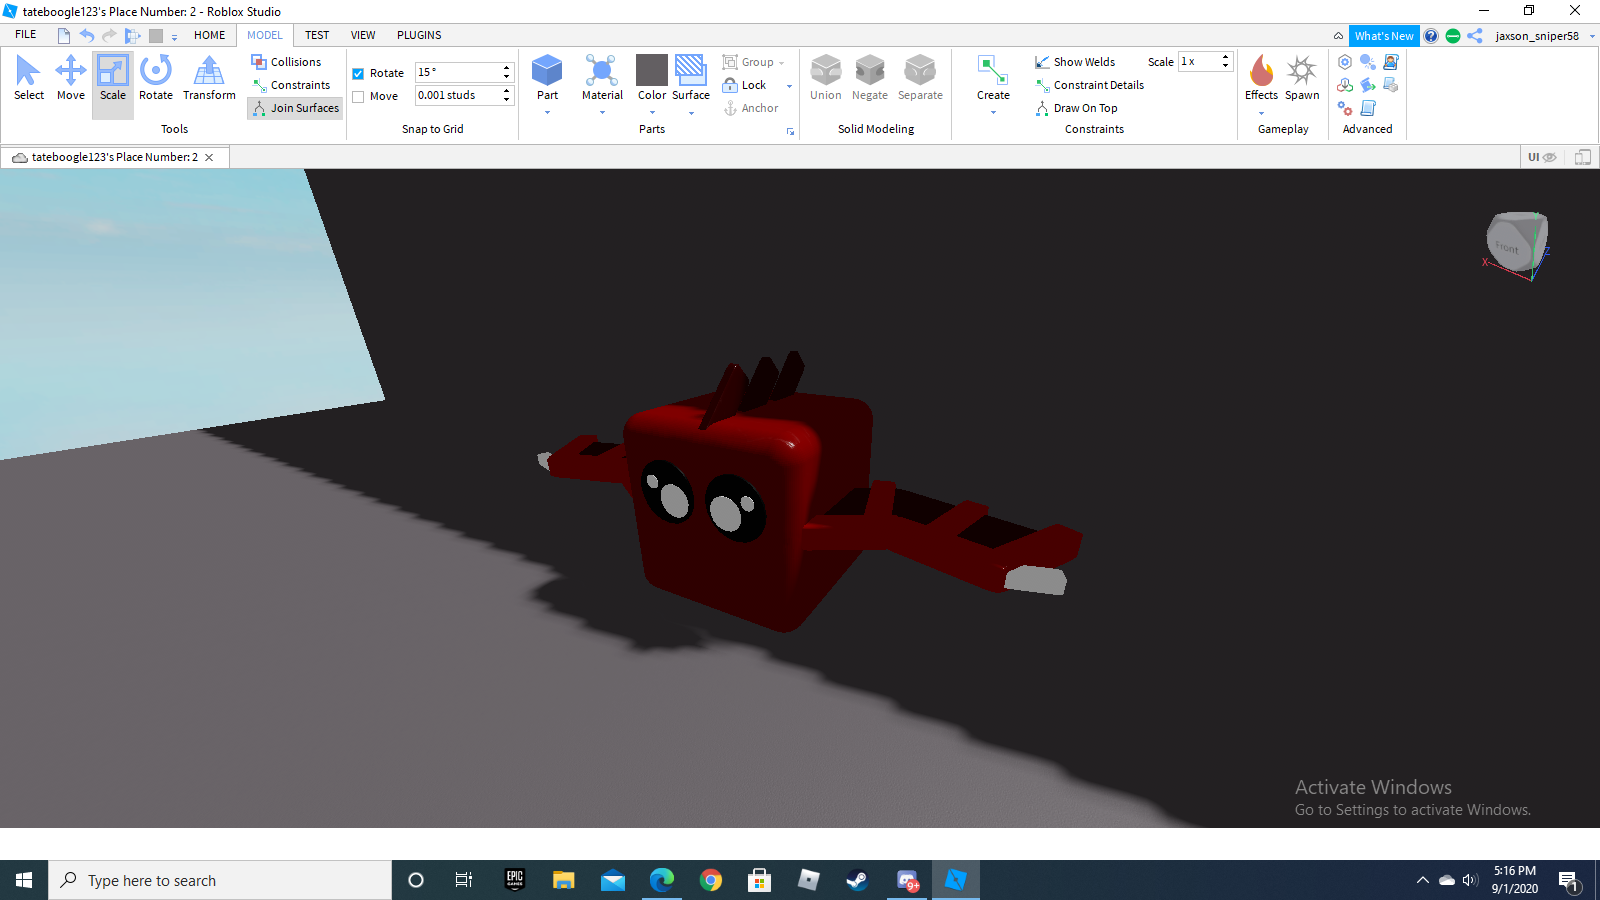1600x900 pixels.
Task: Expand the Color dropdown arrow
Action: coord(652,113)
